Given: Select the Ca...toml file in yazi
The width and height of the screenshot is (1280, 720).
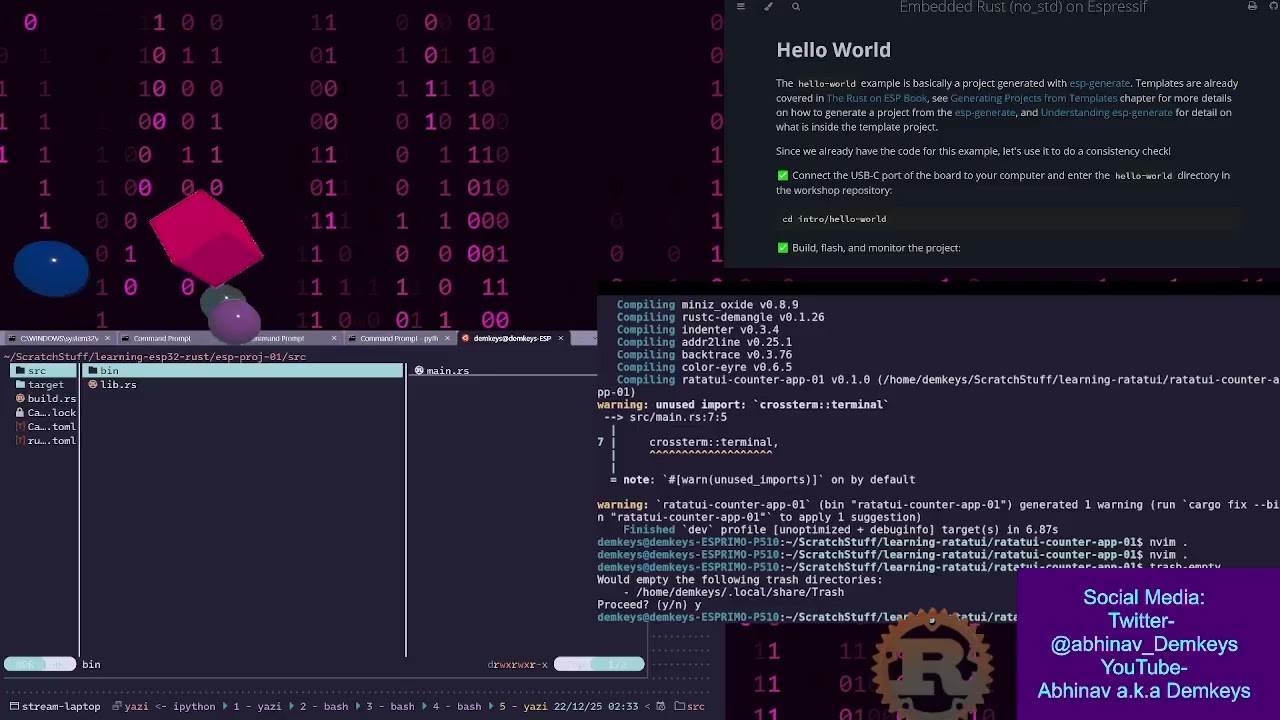Looking at the screenshot, I should tap(43, 427).
